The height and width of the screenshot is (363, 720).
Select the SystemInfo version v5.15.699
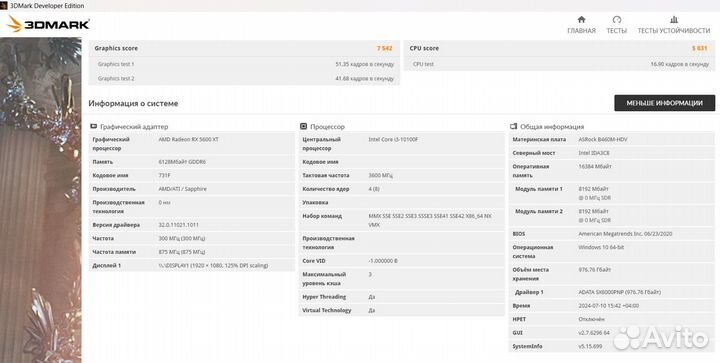590,346
